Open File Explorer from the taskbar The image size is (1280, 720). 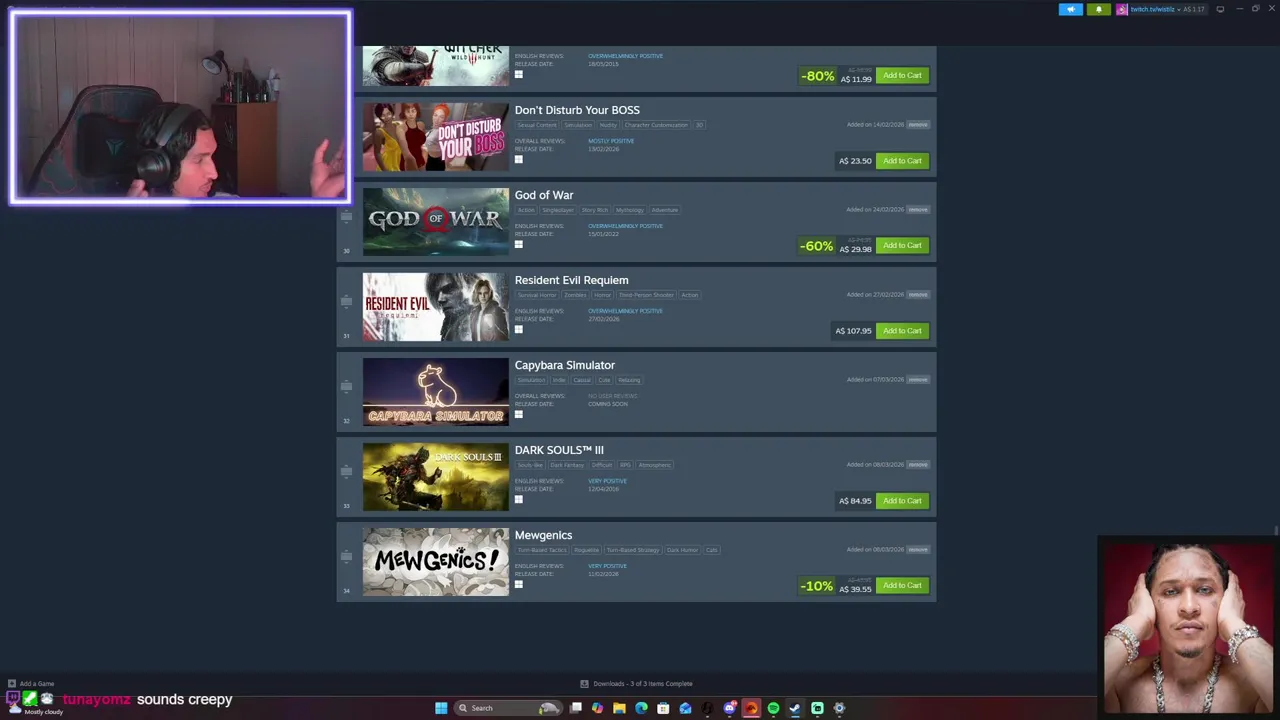point(620,708)
